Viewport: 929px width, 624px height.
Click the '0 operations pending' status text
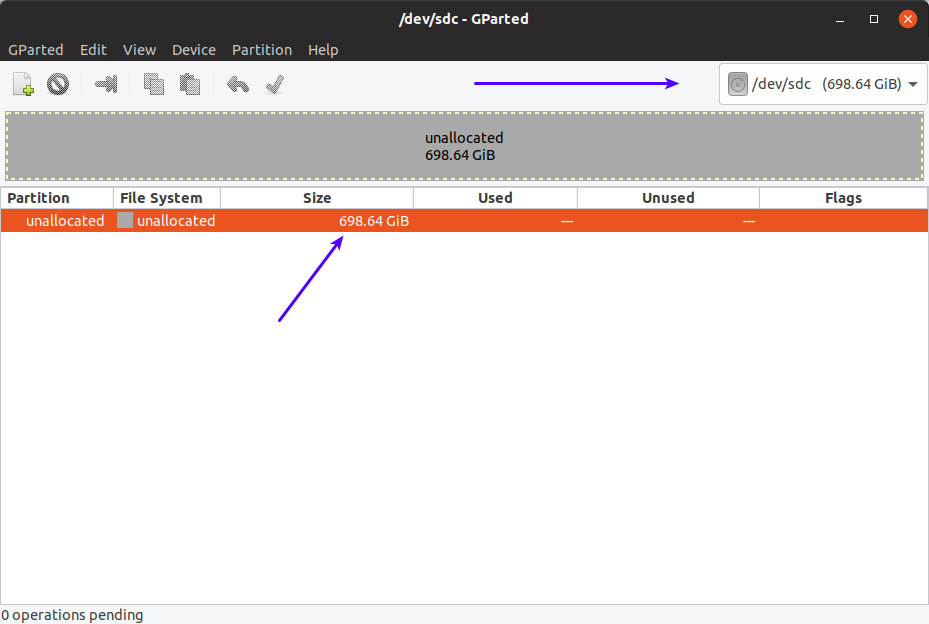click(x=72, y=615)
